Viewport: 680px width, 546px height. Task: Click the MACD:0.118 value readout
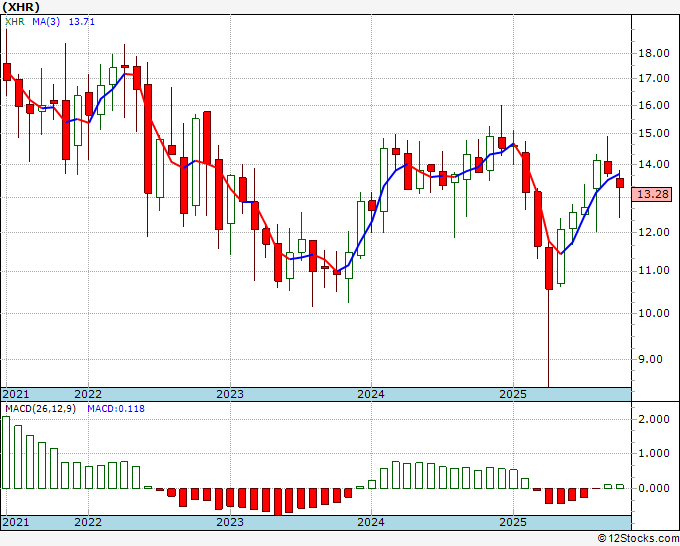coord(116,409)
